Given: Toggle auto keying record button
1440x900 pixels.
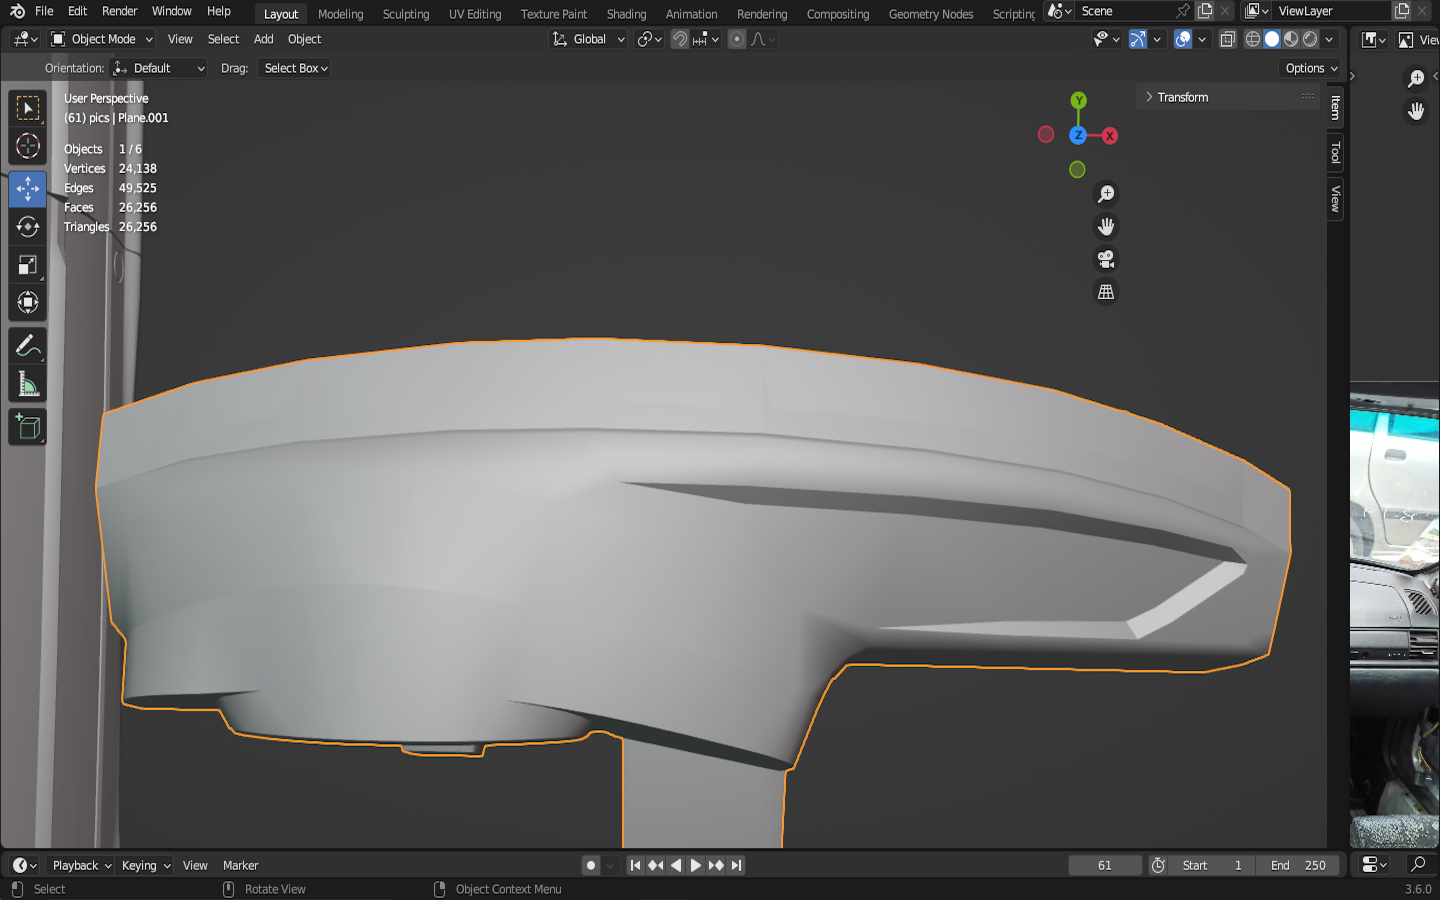Looking at the screenshot, I should click(x=591, y=866).
